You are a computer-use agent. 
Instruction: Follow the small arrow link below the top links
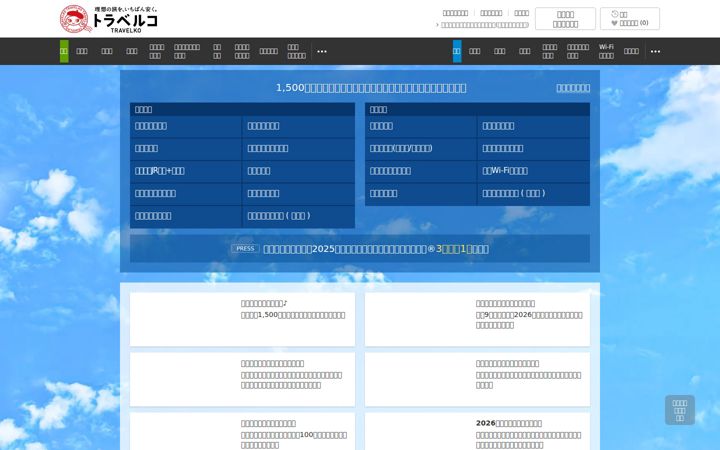483,25
